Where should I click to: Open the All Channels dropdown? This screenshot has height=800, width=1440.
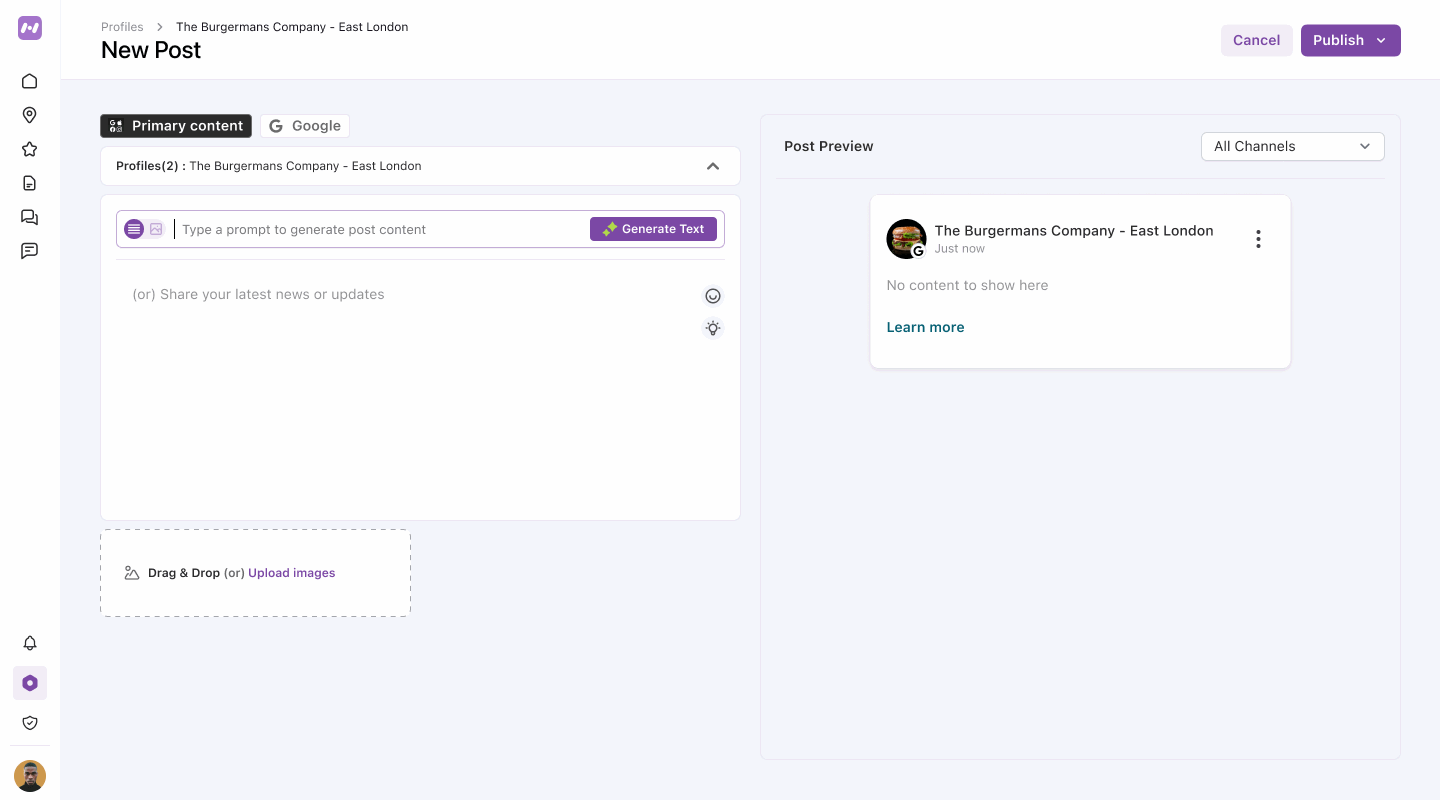coord(1292,146)
